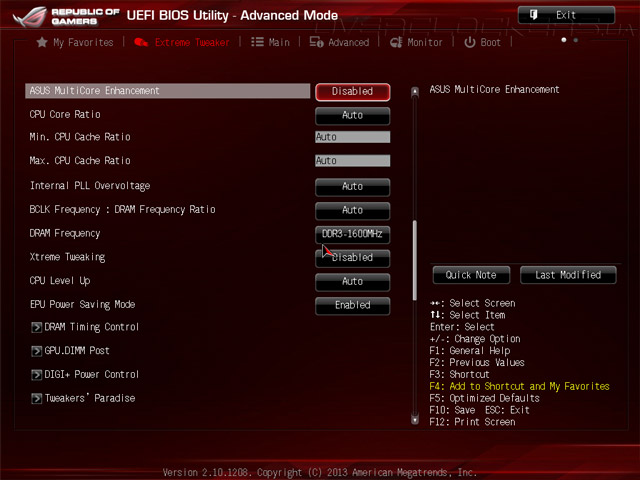Viewport: 640px width, 480px height.
Task: Click F3: Shortcut hint text
Action: coord(460,375)
